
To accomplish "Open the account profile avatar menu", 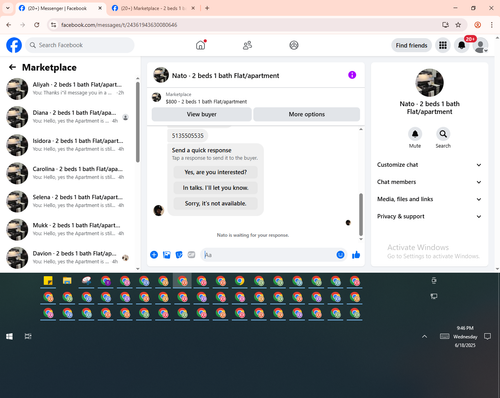I will (480, 46).
